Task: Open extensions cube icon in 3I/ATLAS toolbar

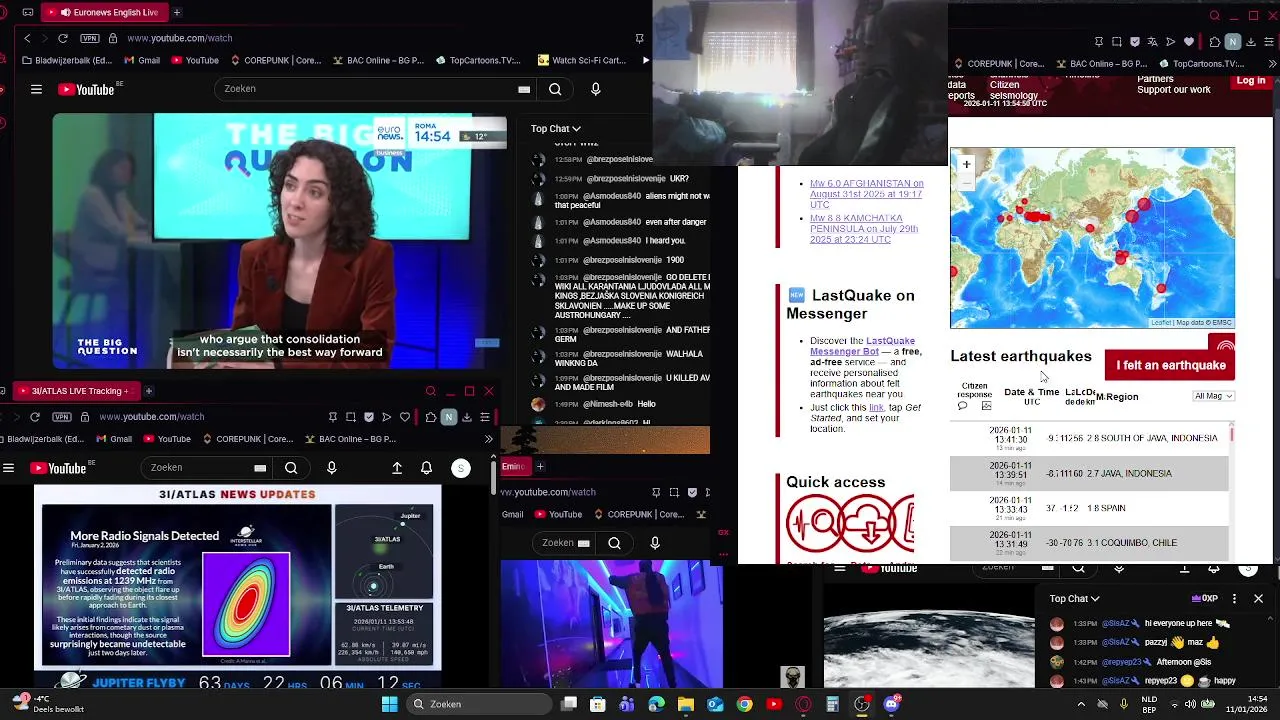Action: (x=431, y=417)
